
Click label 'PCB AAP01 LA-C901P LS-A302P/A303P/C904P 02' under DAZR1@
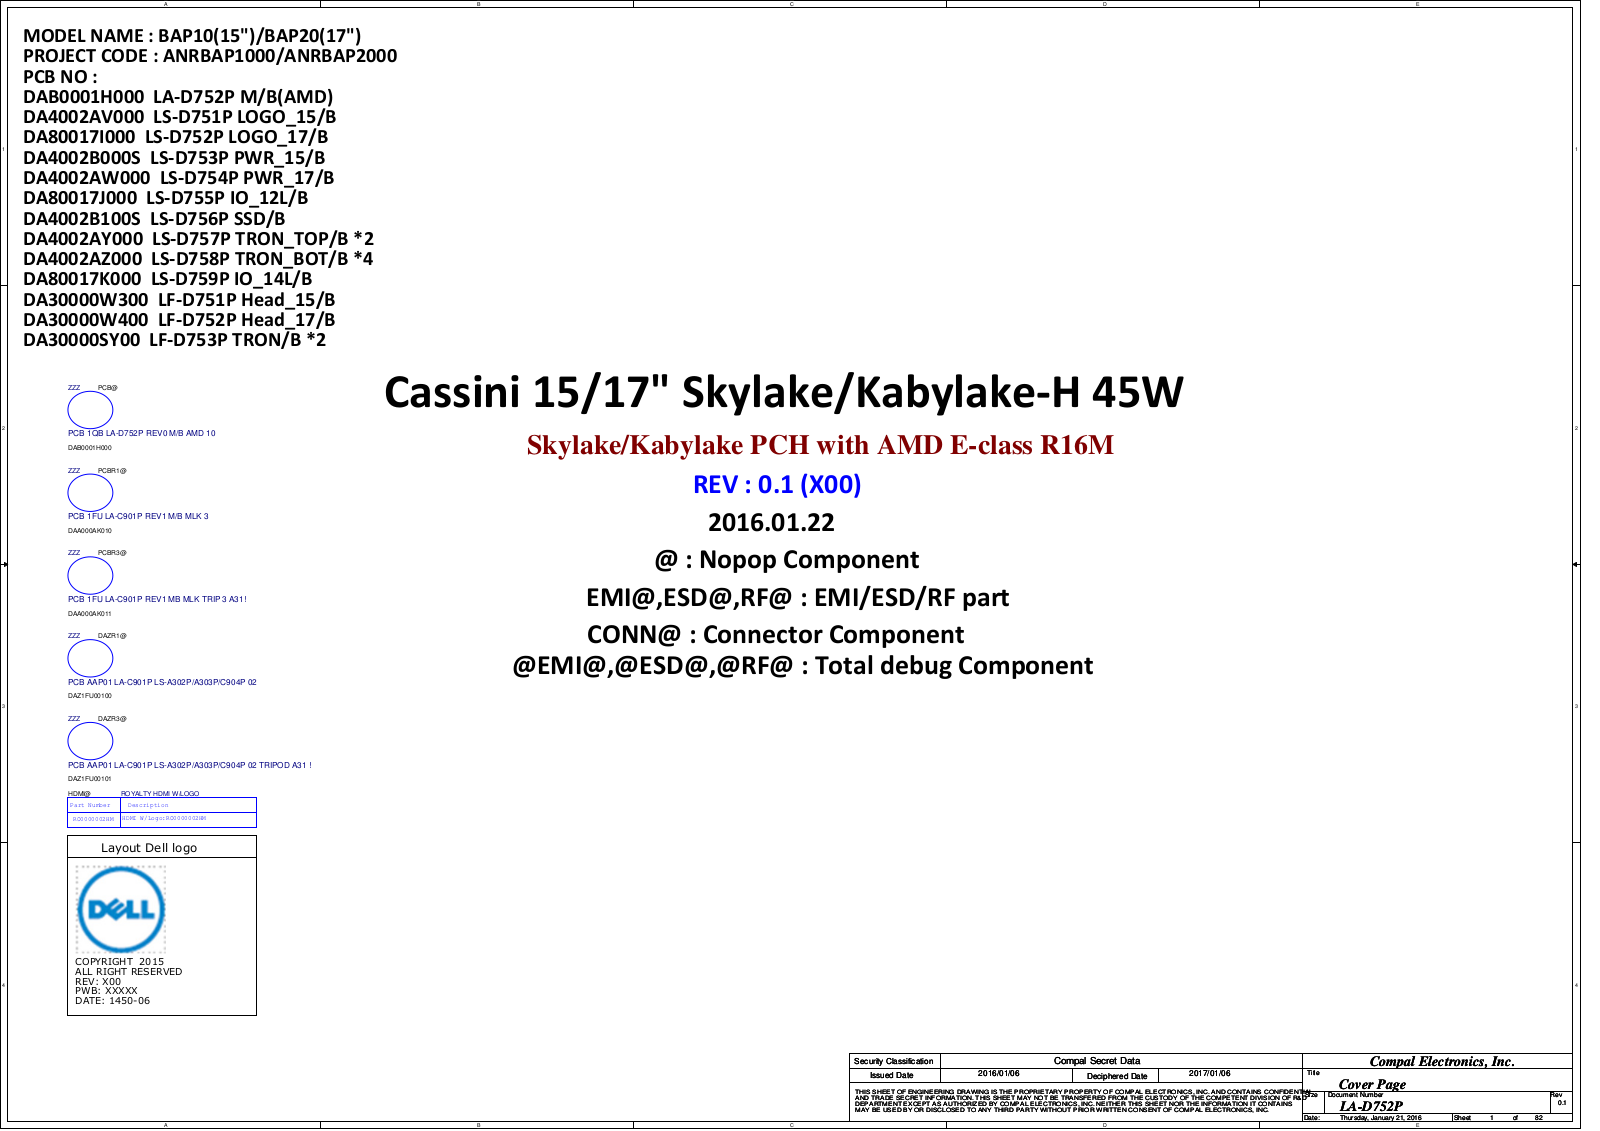(x=162, y=683)
